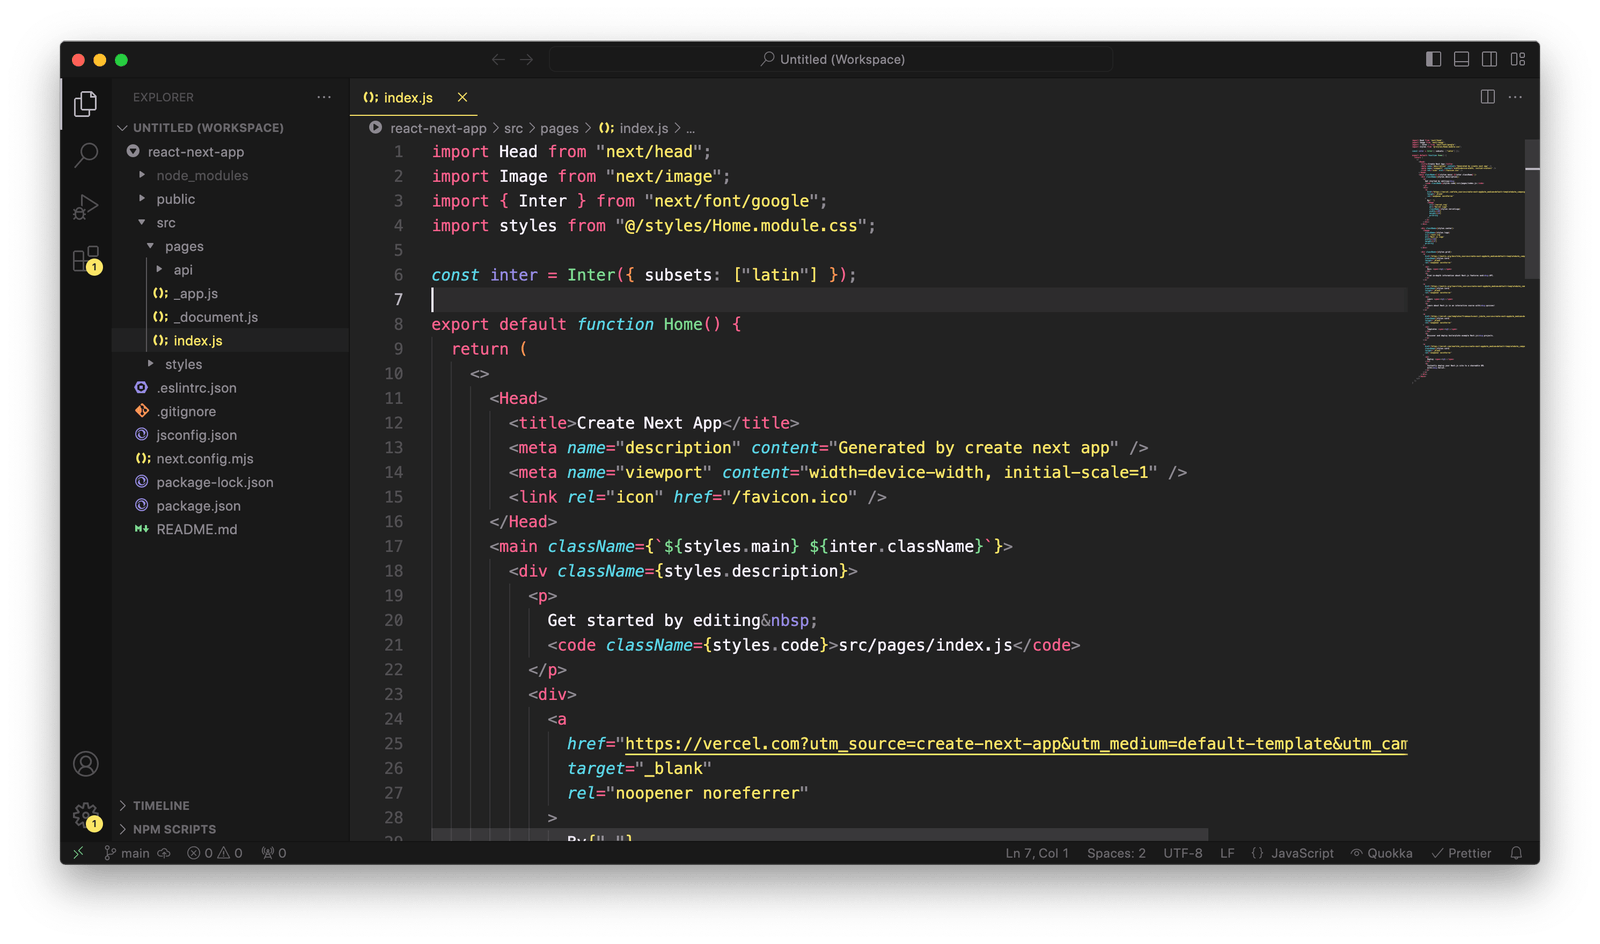Open the notifications bell
This screenshot has width=1600, height=944.
tap(1516, 853)
